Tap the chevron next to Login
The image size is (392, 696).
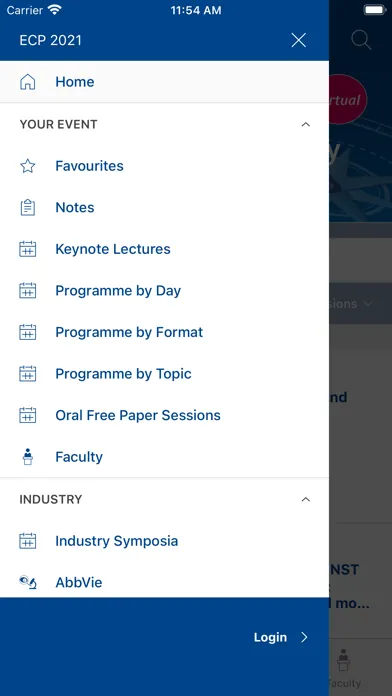pos(305,637)
